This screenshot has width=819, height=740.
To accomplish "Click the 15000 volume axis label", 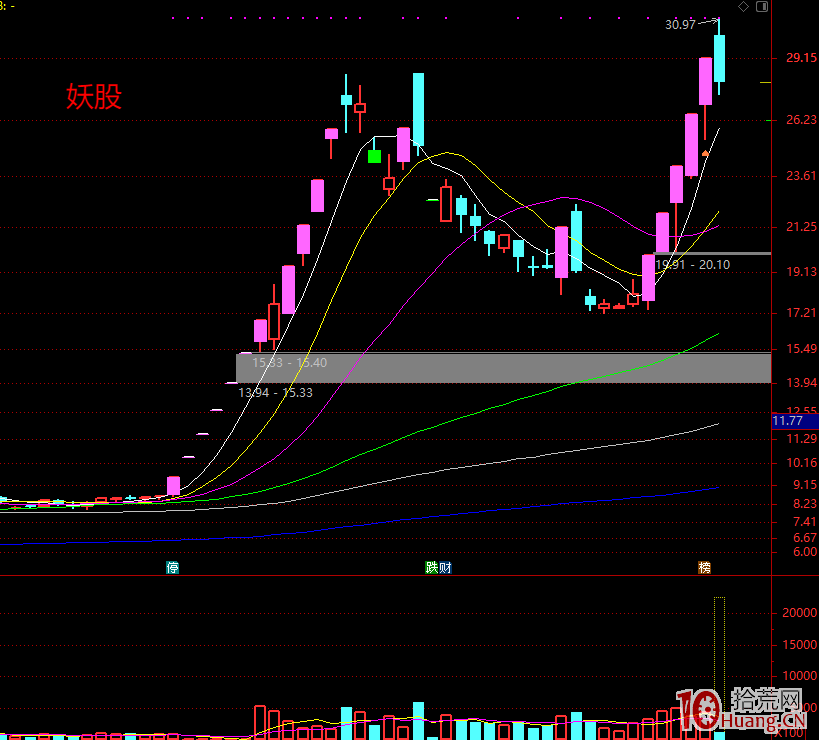I will [799, 645].
